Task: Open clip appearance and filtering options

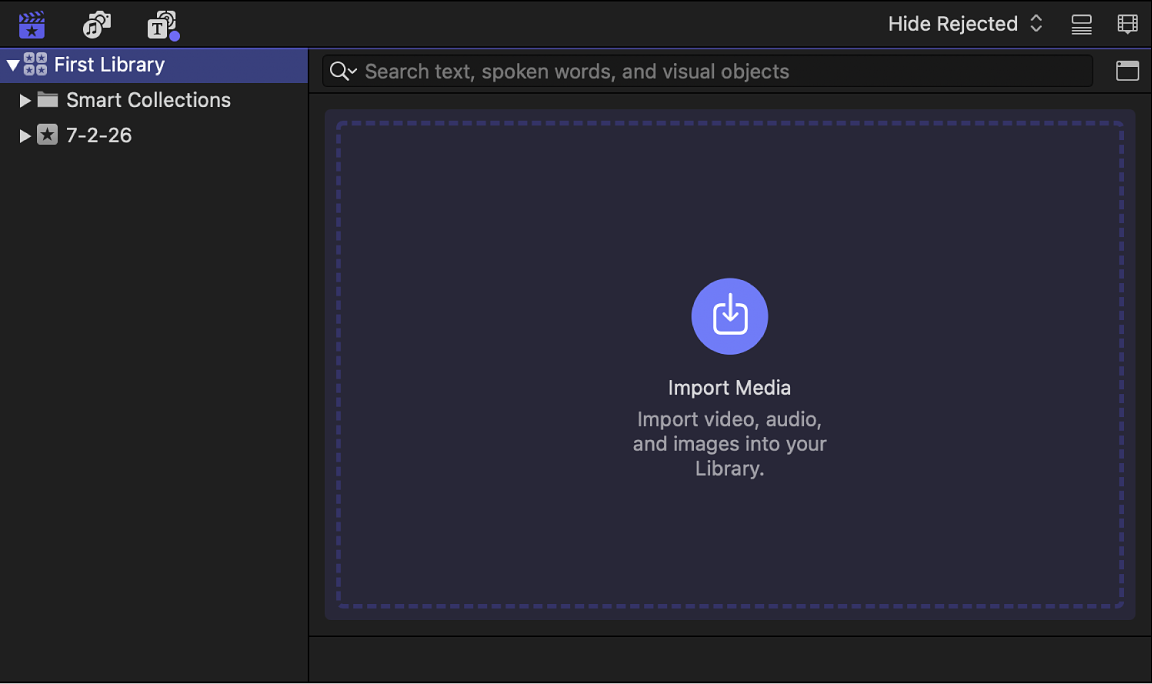Action: tap(1127, 25)
